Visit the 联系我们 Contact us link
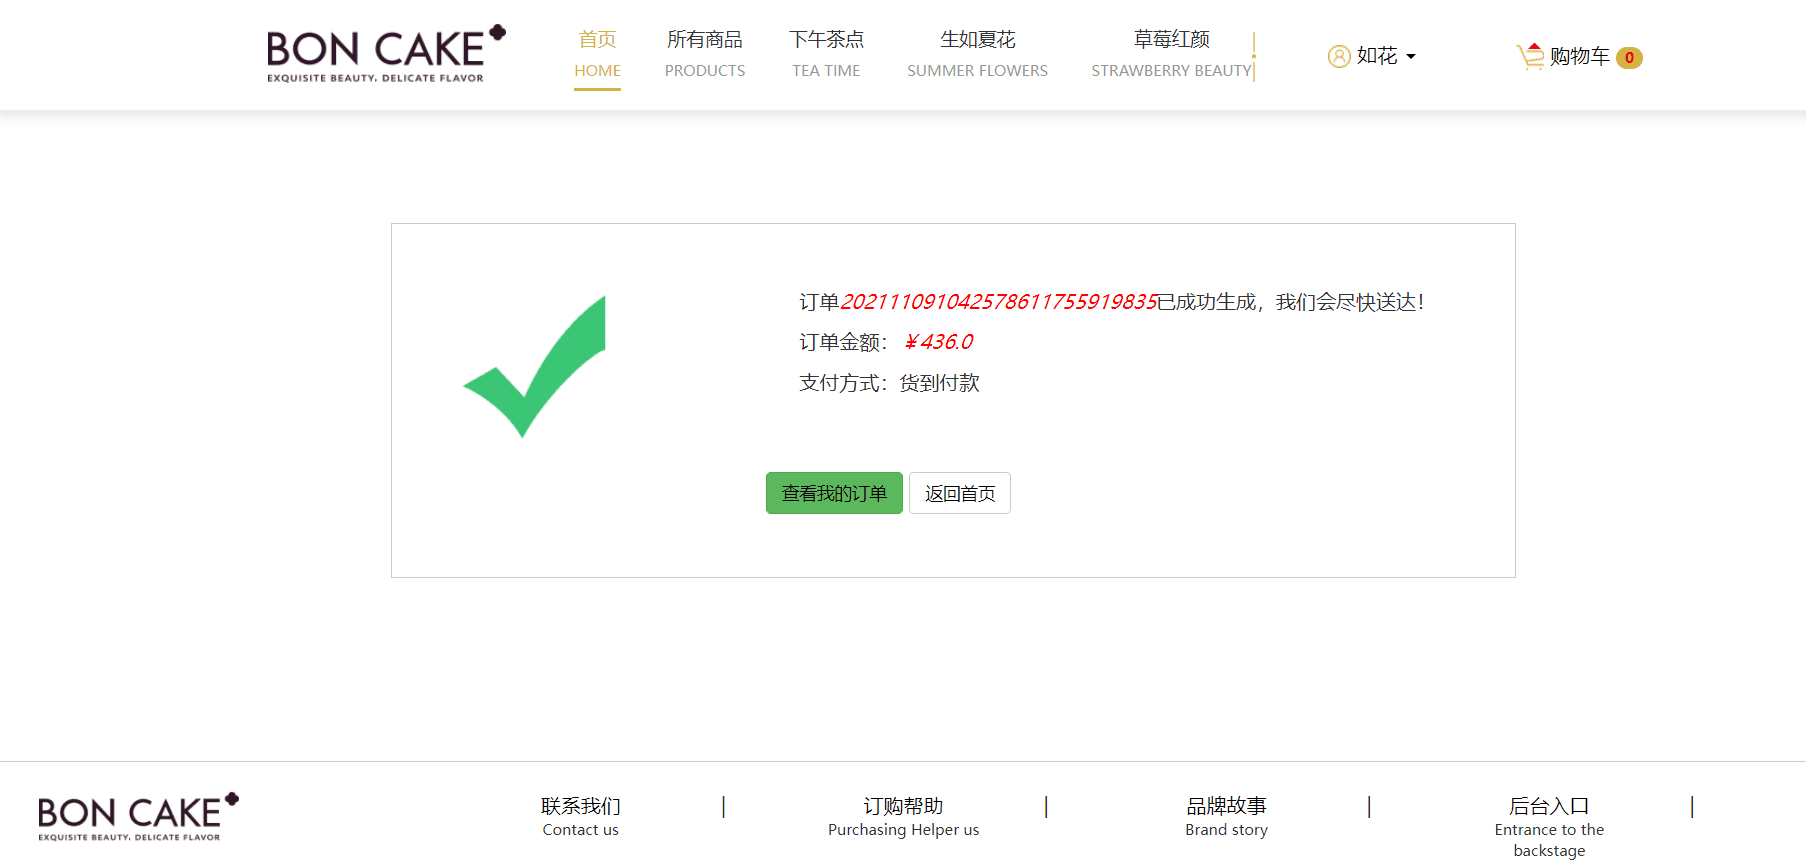The height and width of the screenshot is (866, 1806). pyautogui.click(x=580, y=816)
